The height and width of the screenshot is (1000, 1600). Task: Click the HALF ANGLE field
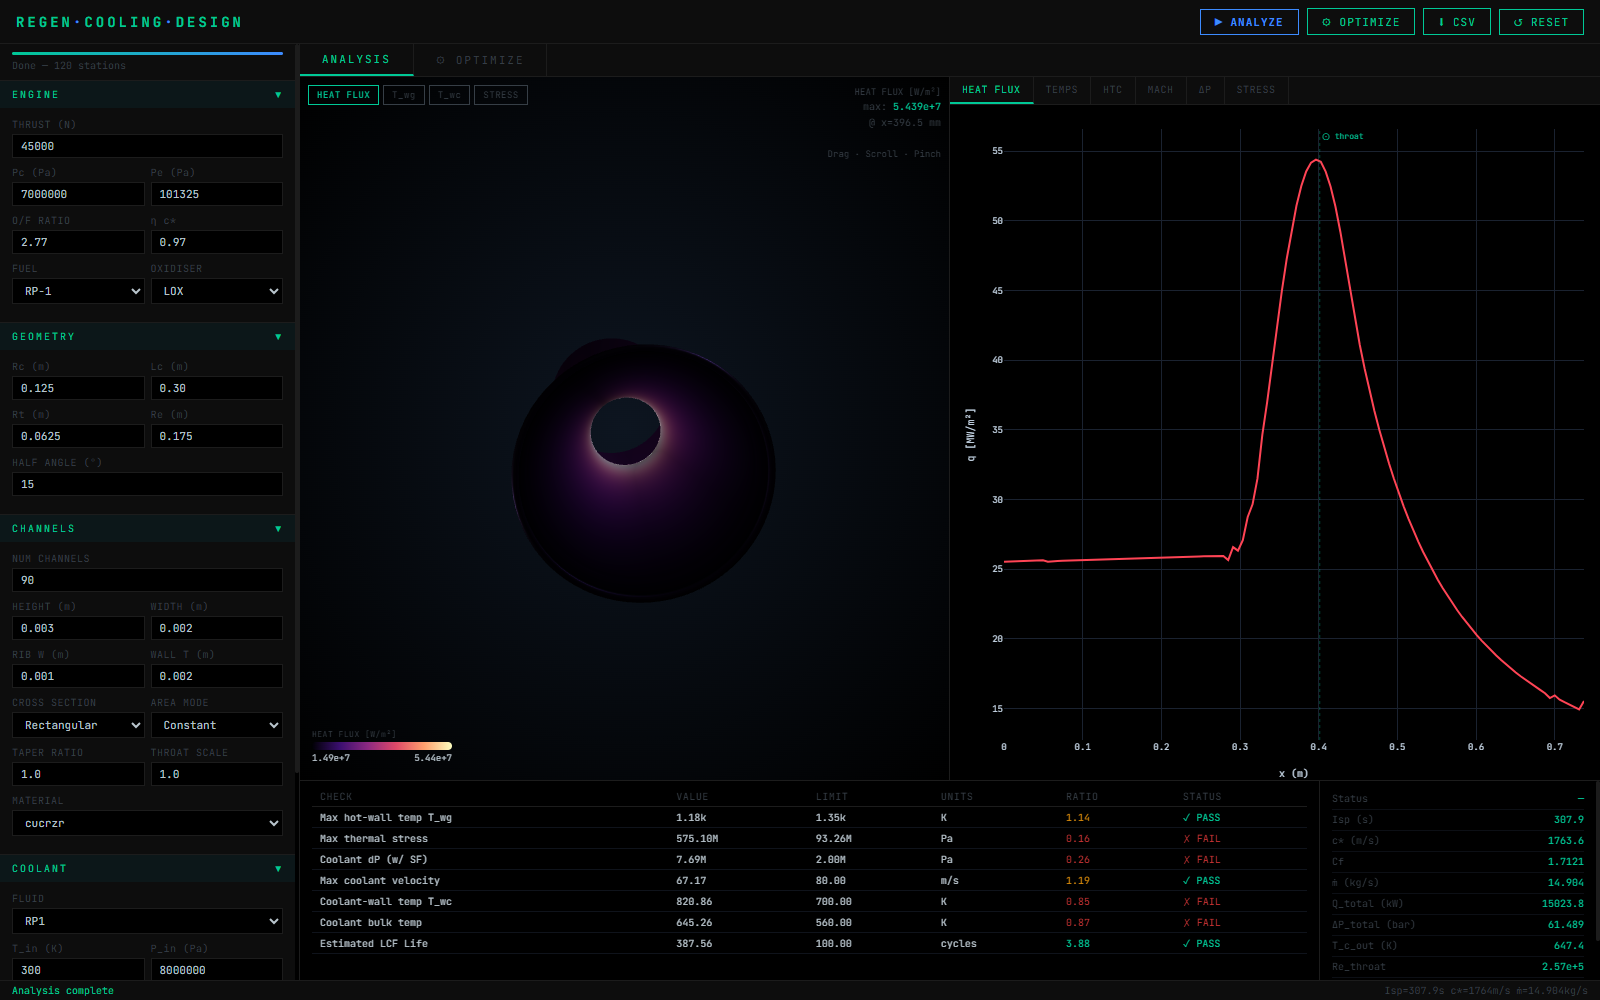[x=147, y=484]
